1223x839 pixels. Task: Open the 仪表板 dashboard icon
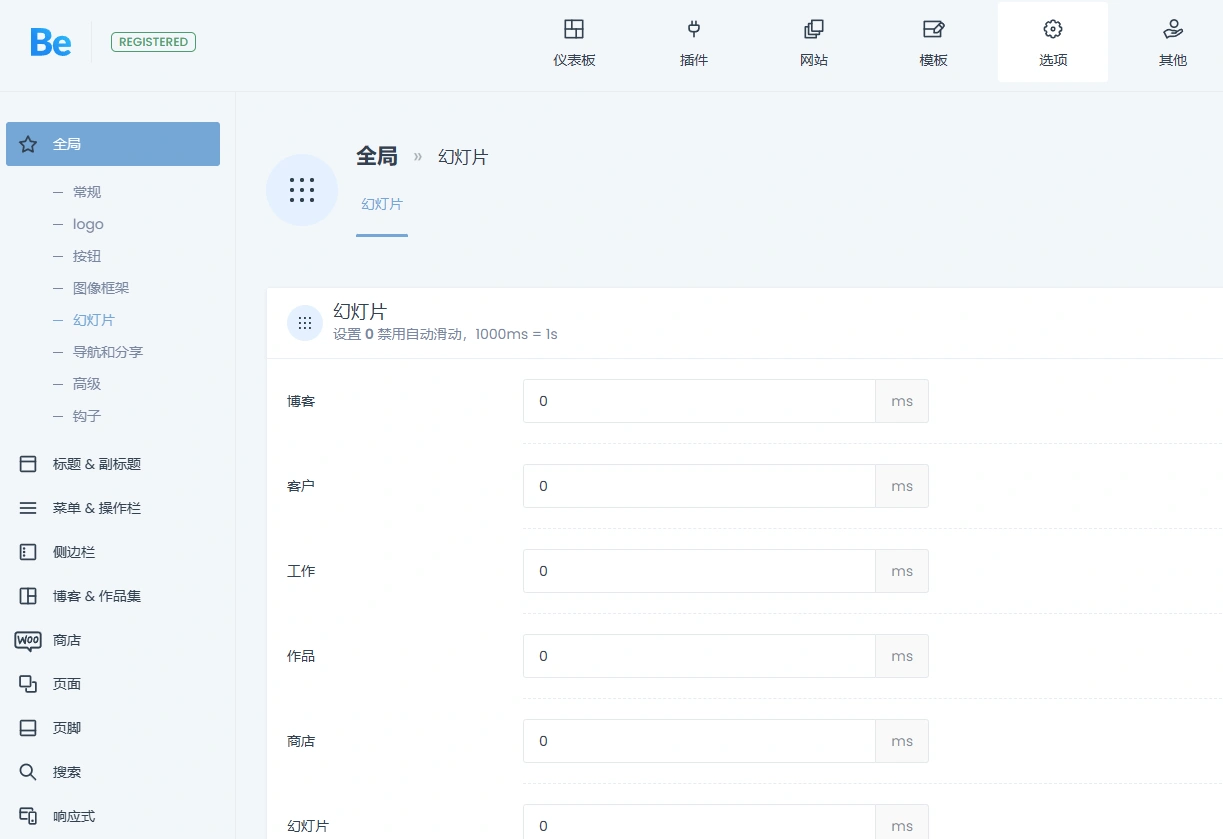[573, 41]
